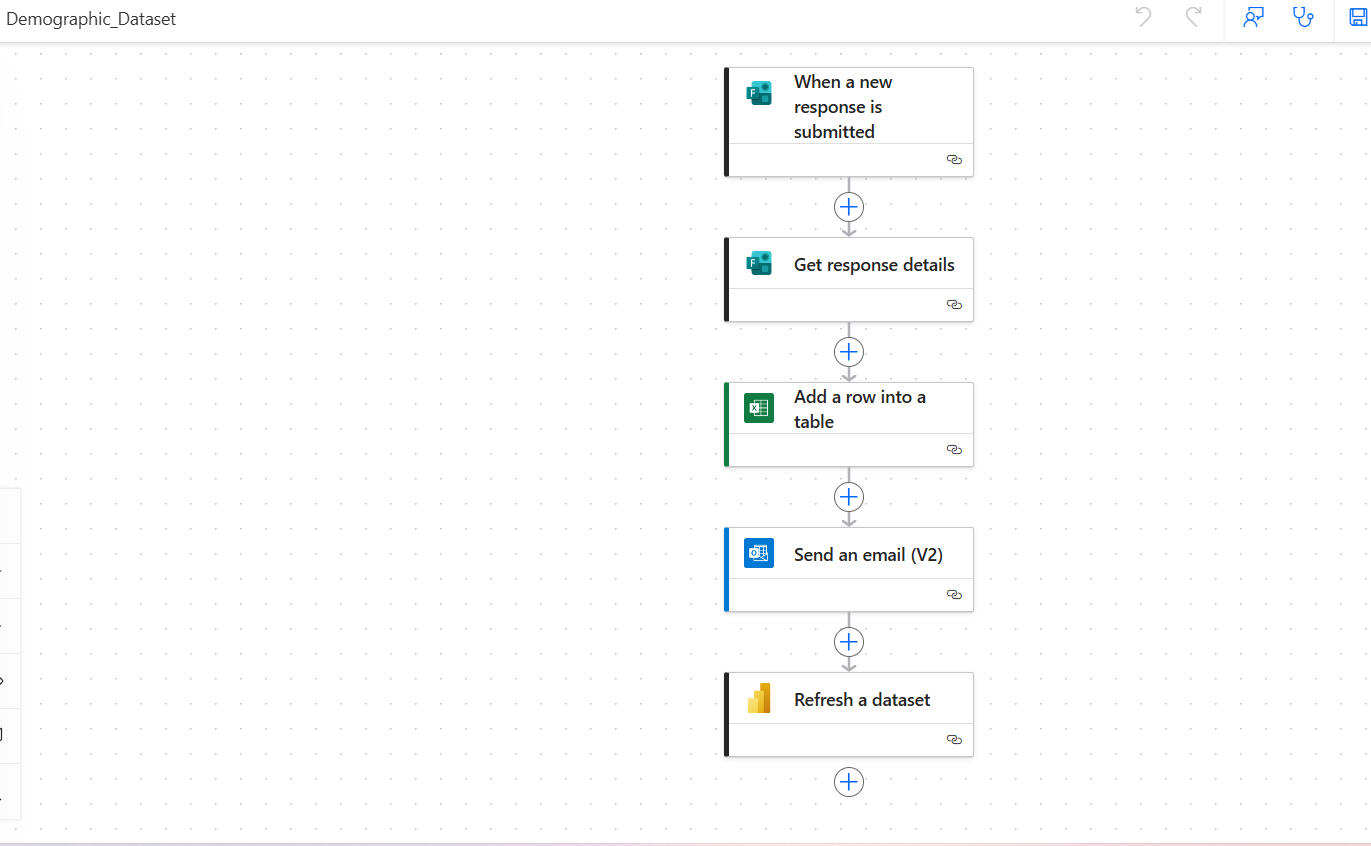Screen dimensions: 1371x846
Task: Select the Send an email (V2) title
Action: pyautogui.click(x=868, y=555)
